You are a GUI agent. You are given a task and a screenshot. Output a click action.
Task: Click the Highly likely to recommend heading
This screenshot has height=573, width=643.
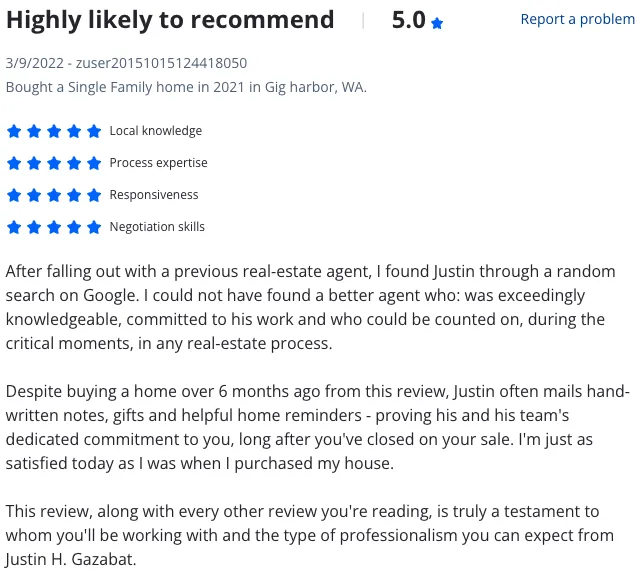pos(170,21)
